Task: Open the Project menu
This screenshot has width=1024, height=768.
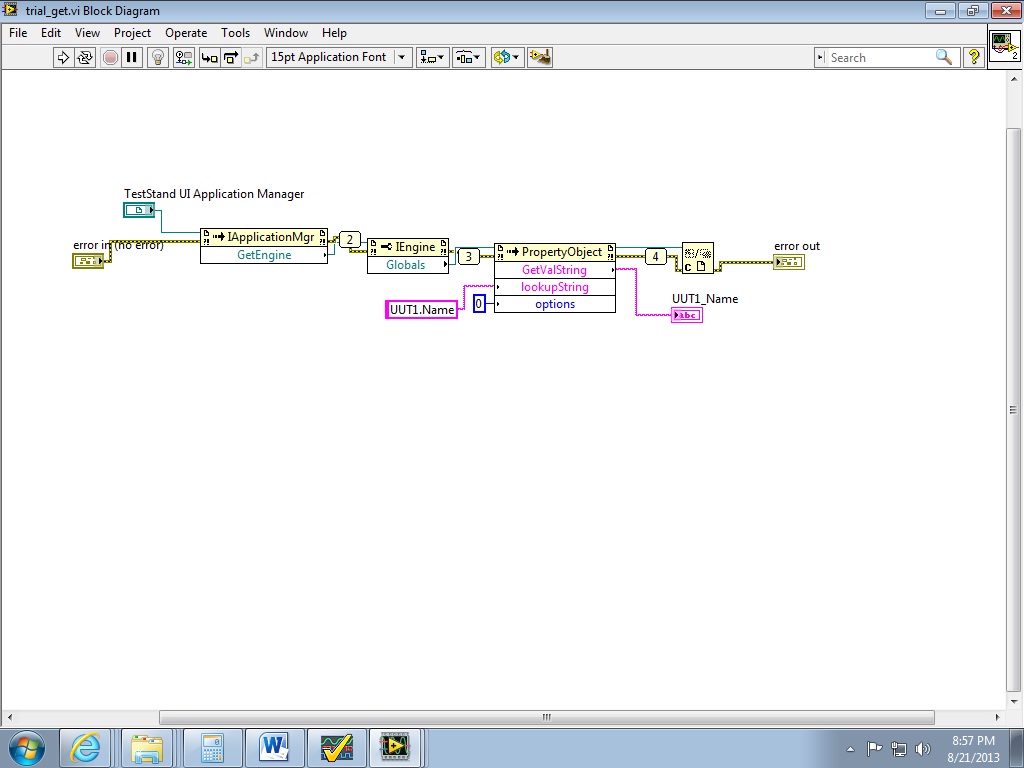Action: click(x=133, y=33)
